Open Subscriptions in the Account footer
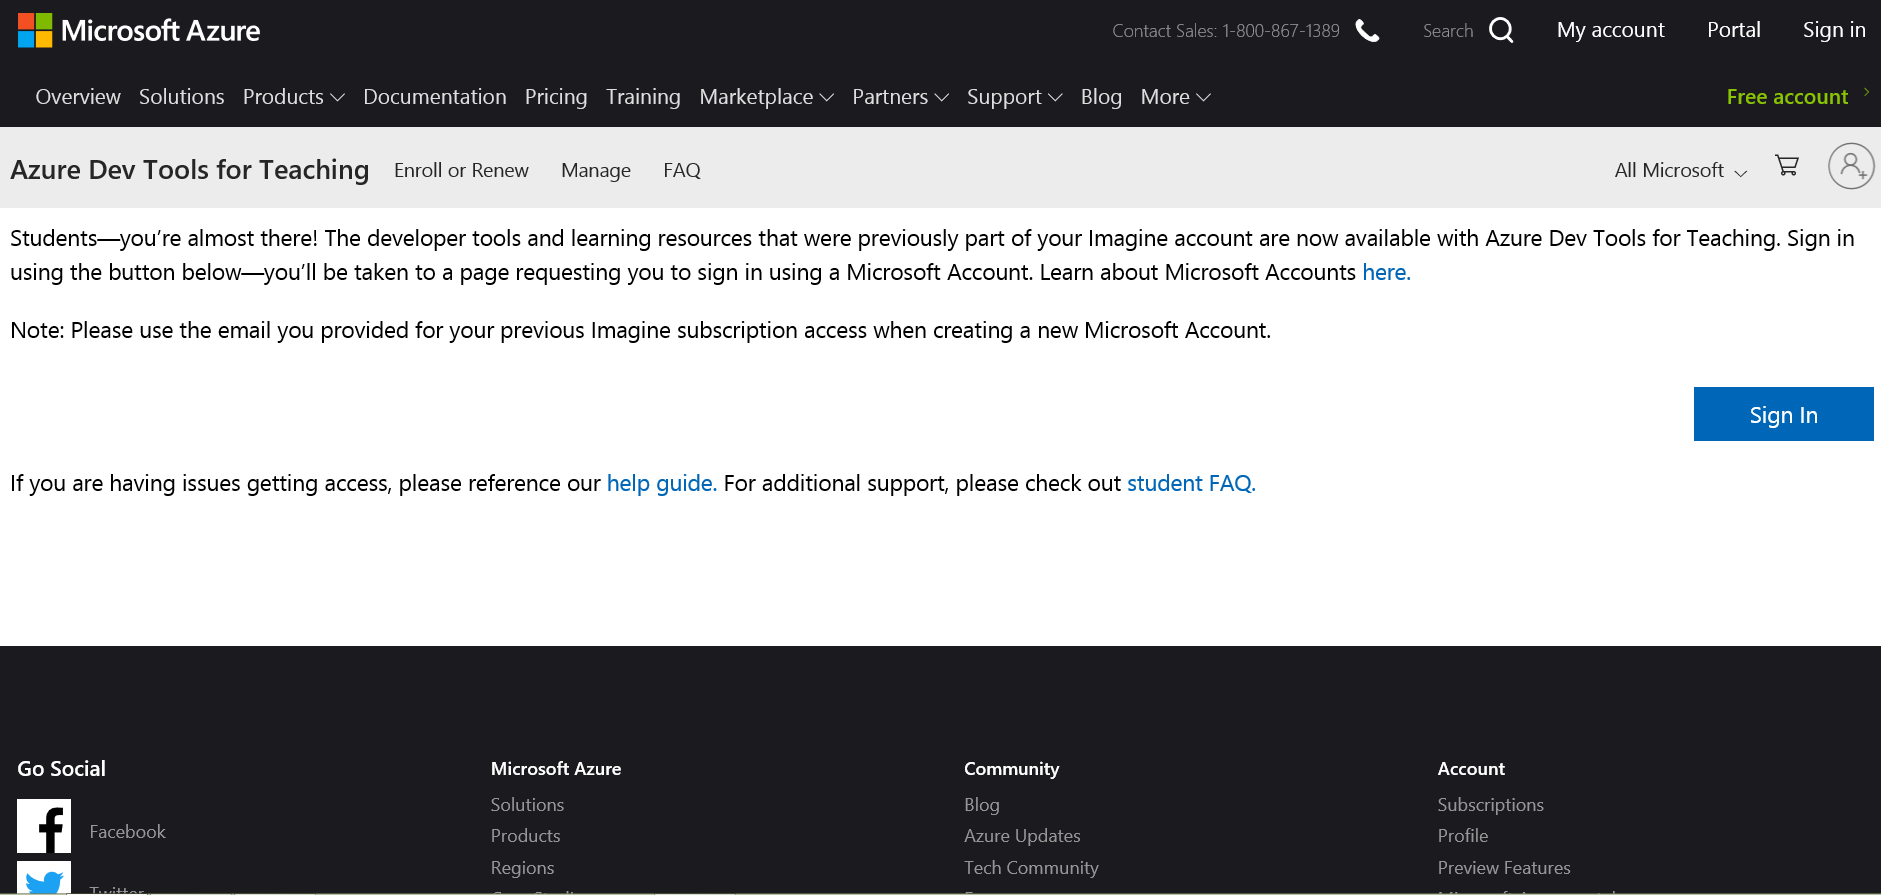1881x895 pixels. coord(1490,805)
